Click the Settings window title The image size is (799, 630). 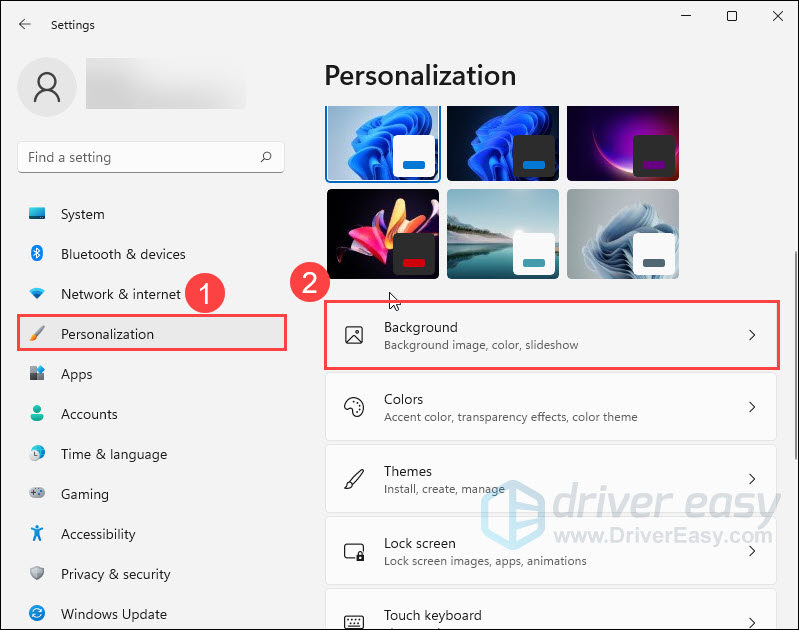(x=72, y=24)
